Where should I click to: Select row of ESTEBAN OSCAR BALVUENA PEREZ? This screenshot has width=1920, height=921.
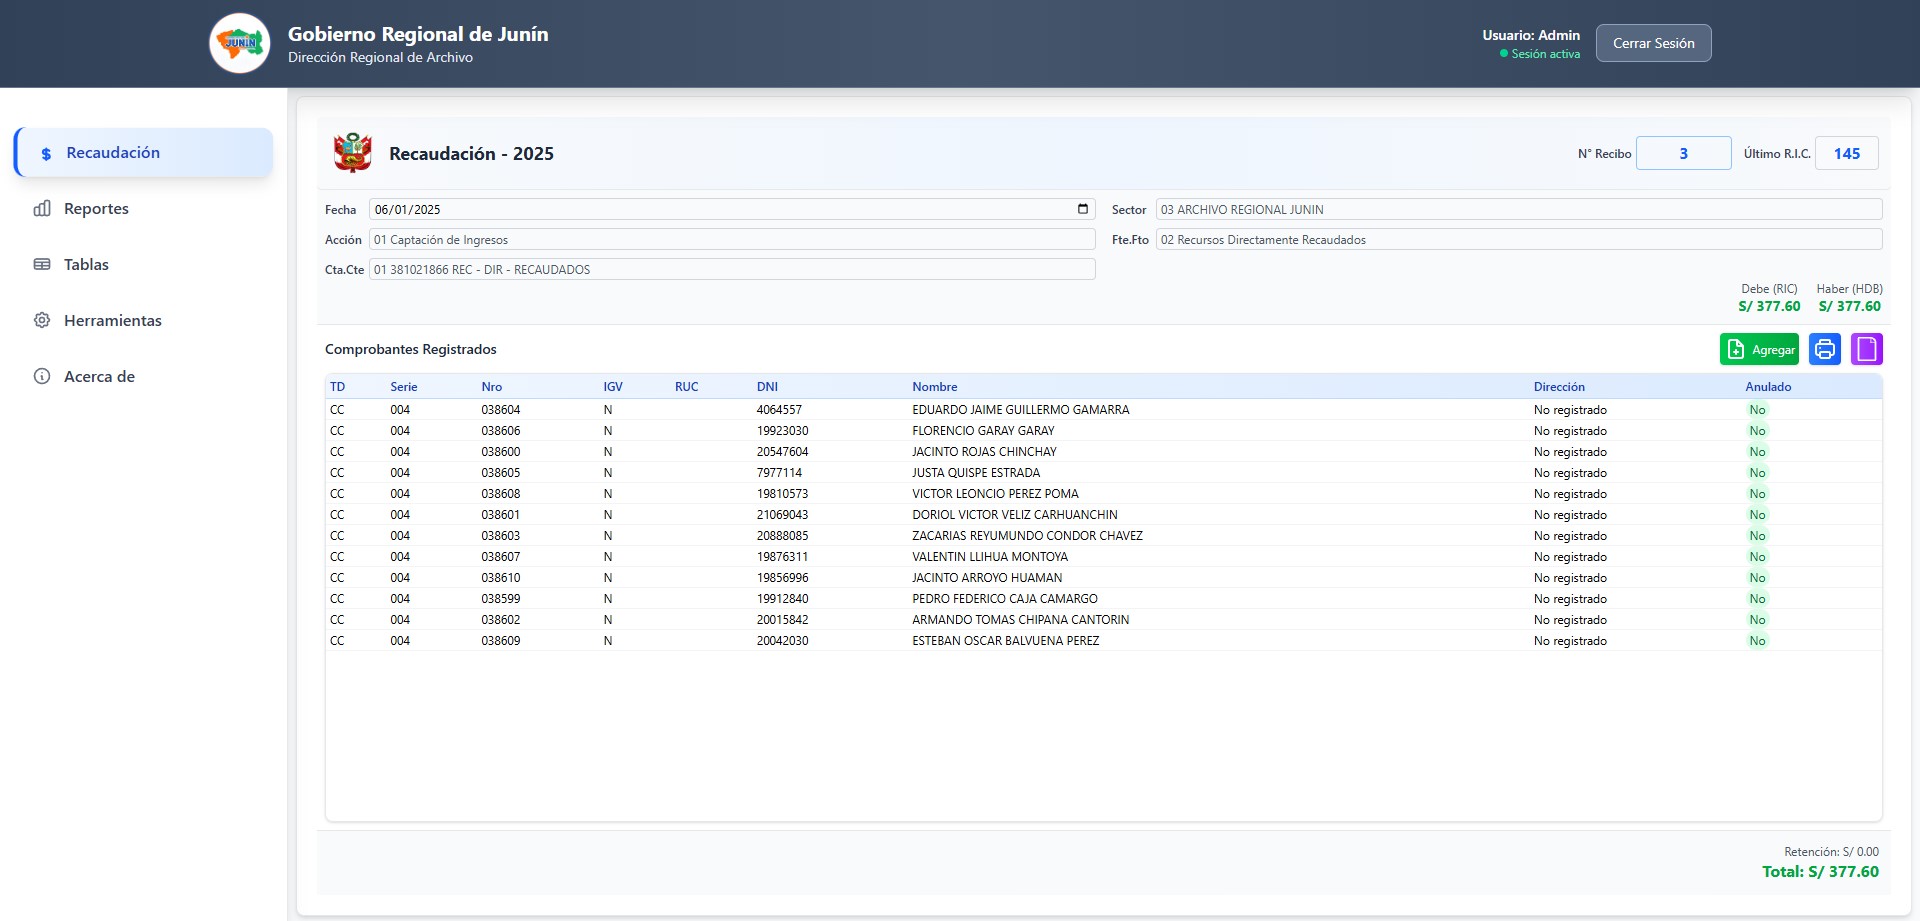(1103, 641)
